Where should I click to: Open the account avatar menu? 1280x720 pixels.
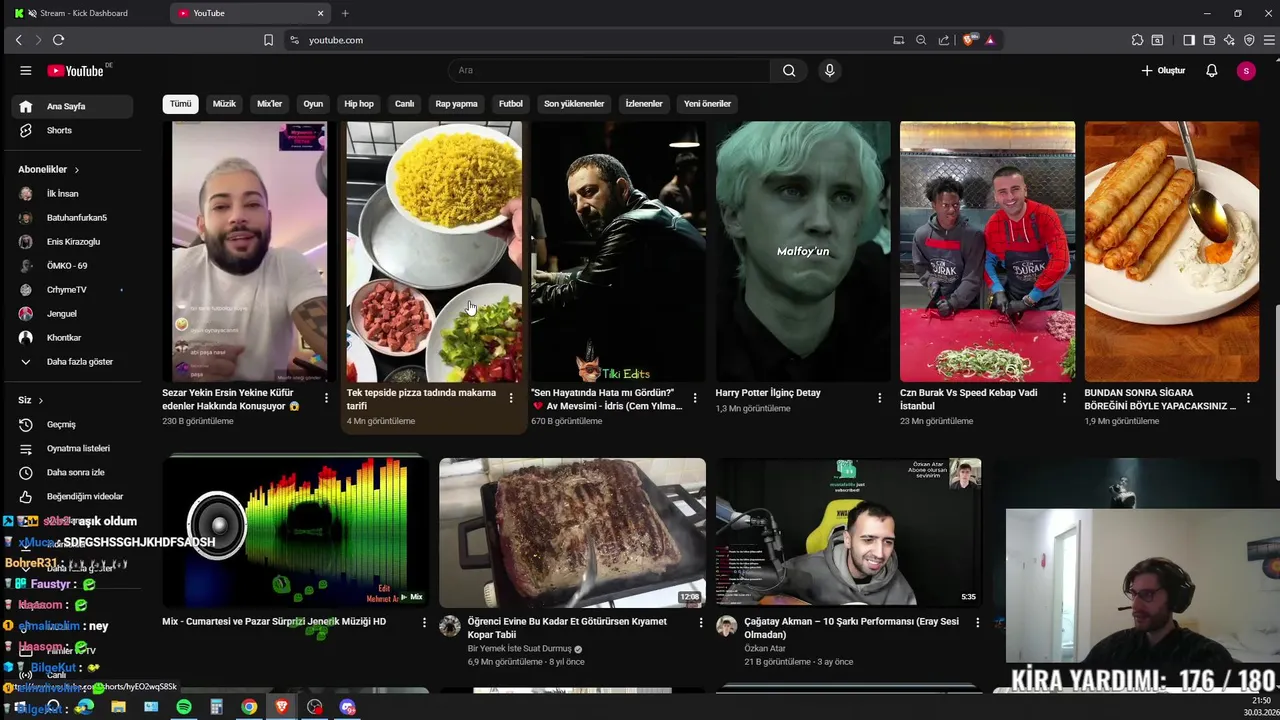pos(1246,70)
